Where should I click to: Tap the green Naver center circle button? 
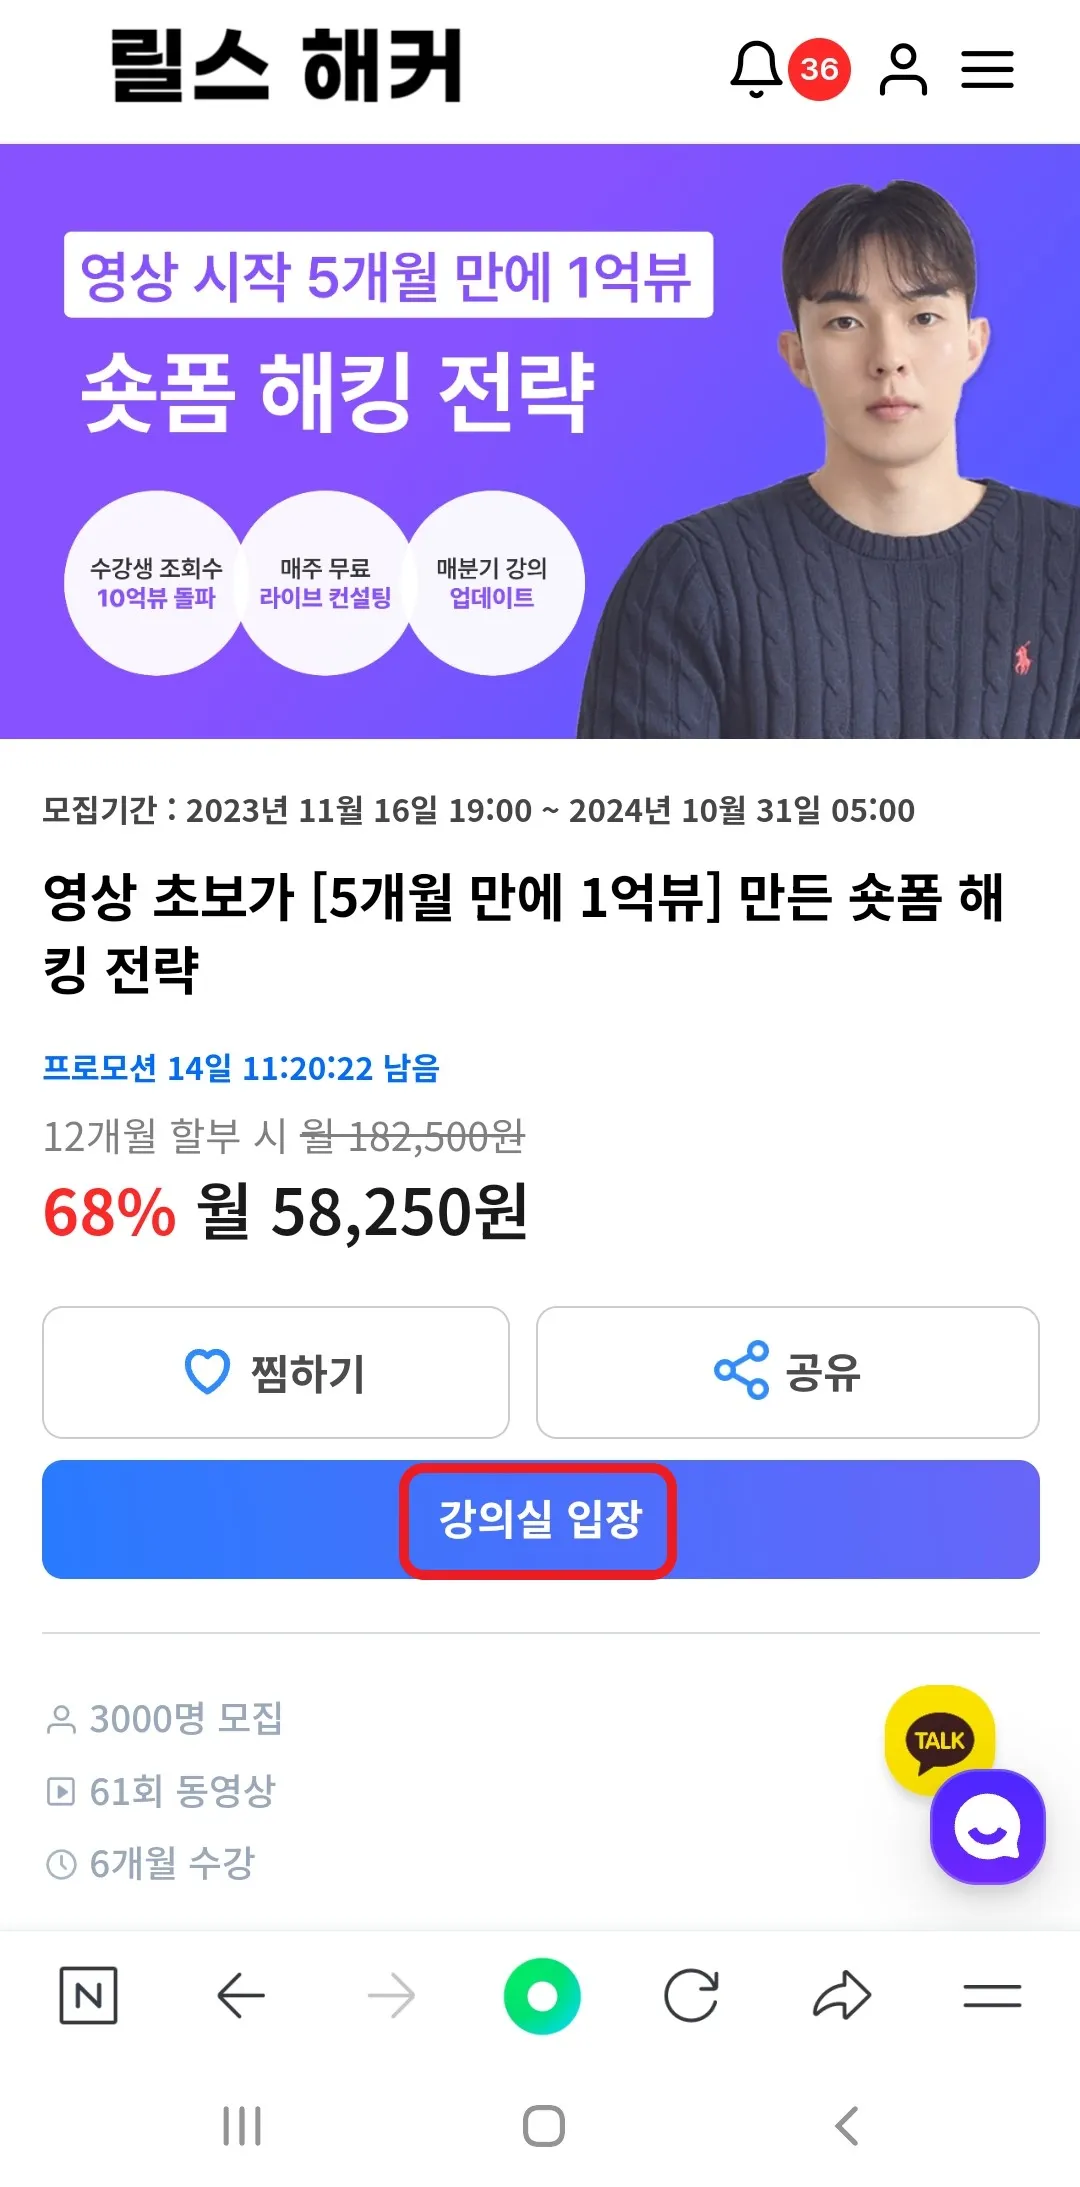pos(542,1996)
